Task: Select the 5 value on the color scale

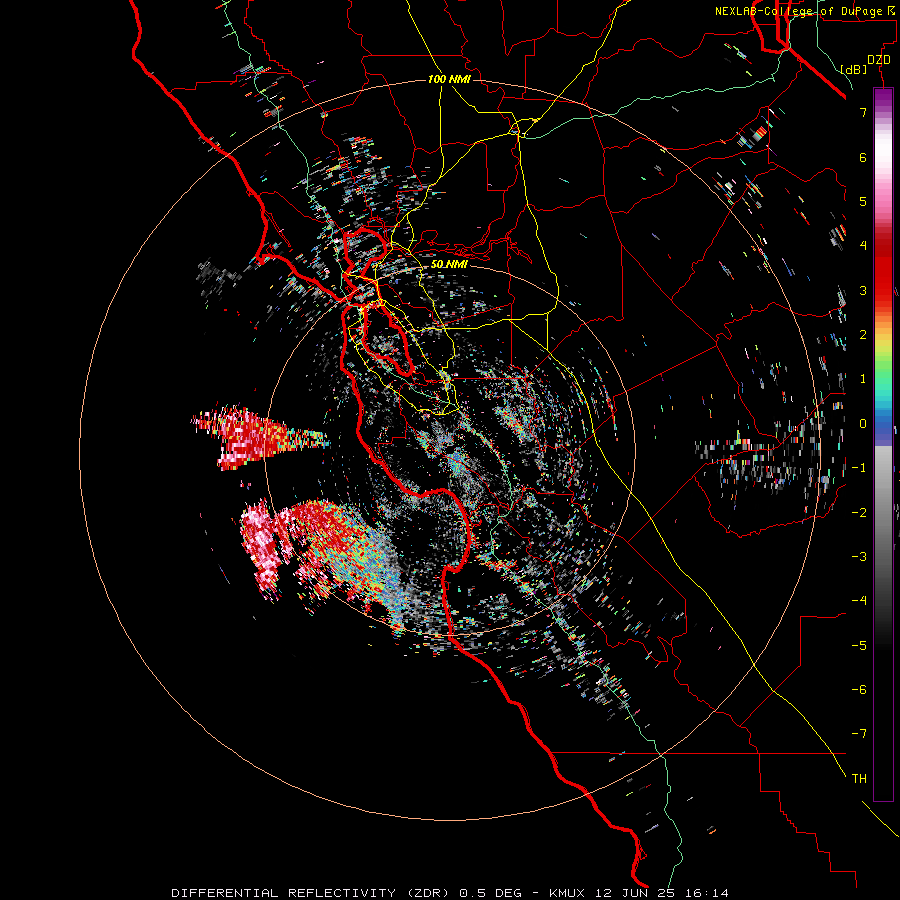Action: coord(863,201)
